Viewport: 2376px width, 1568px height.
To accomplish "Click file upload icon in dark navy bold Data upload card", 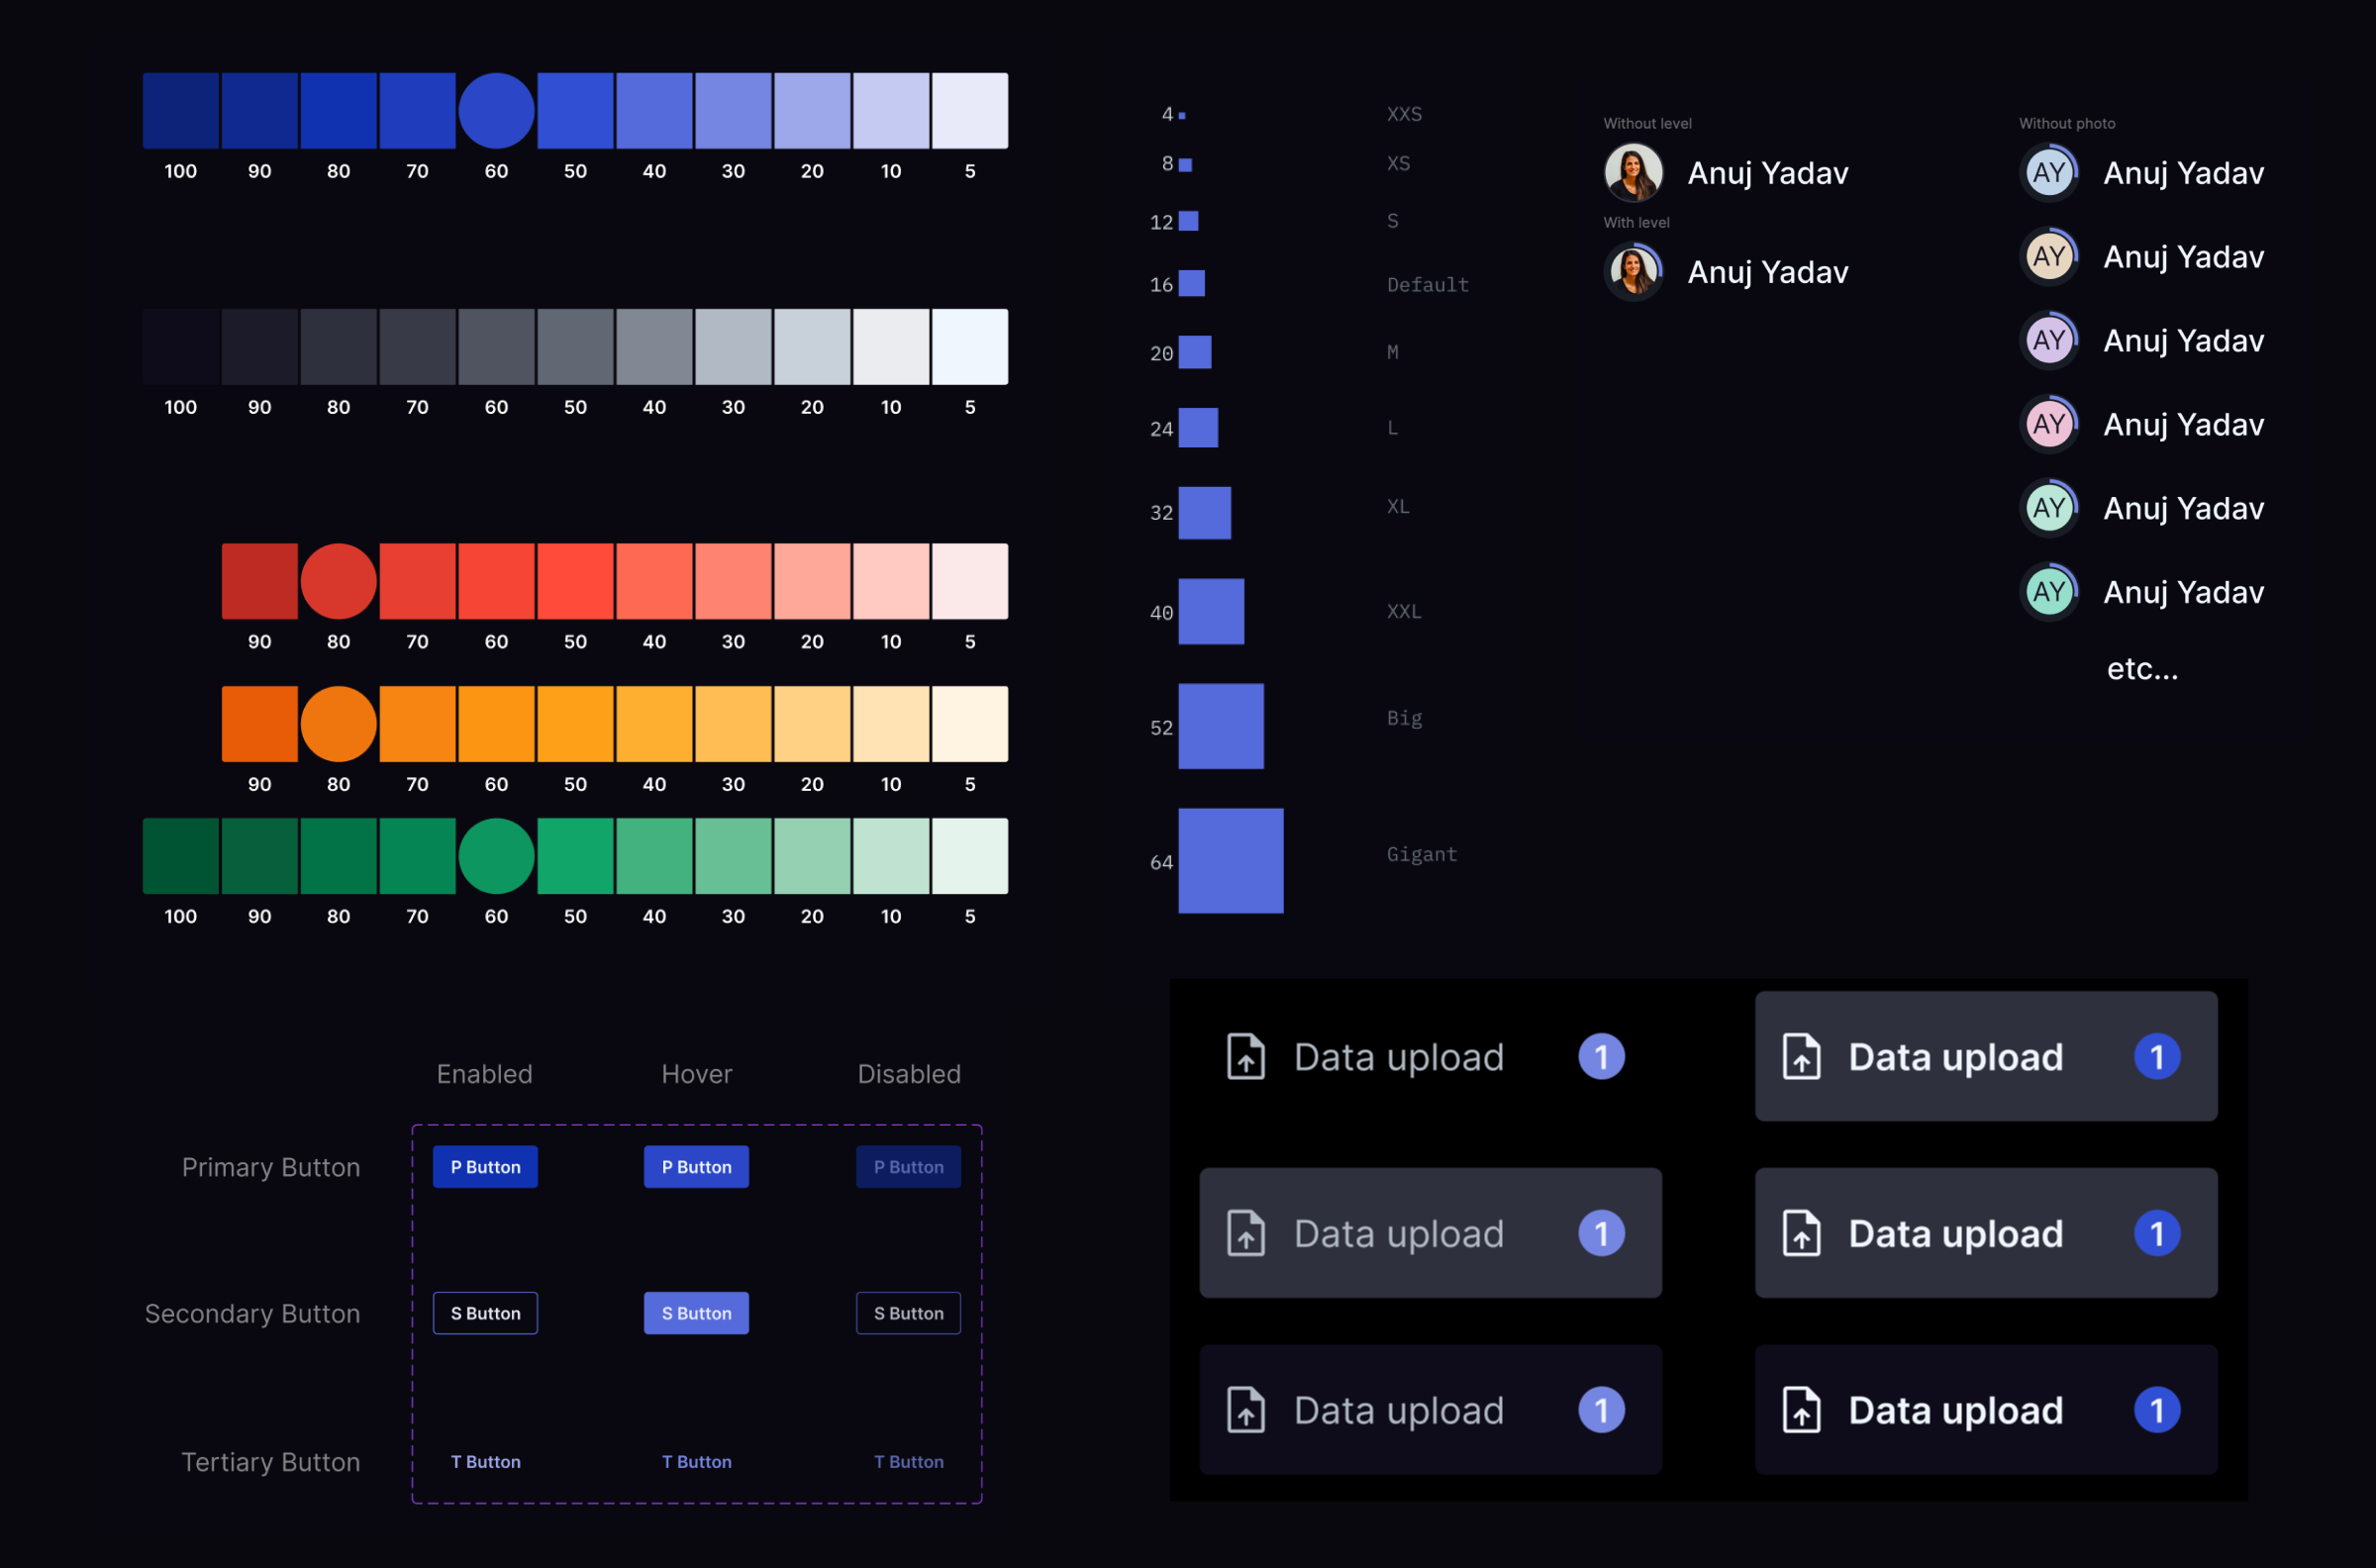I will tap(1802, 1410).
